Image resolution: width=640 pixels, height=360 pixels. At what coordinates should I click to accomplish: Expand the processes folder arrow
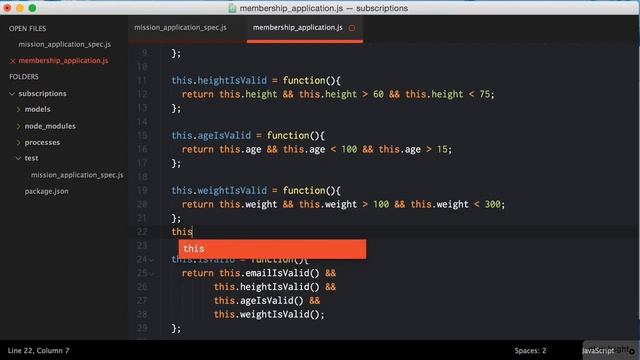click(x=18, y=142)
